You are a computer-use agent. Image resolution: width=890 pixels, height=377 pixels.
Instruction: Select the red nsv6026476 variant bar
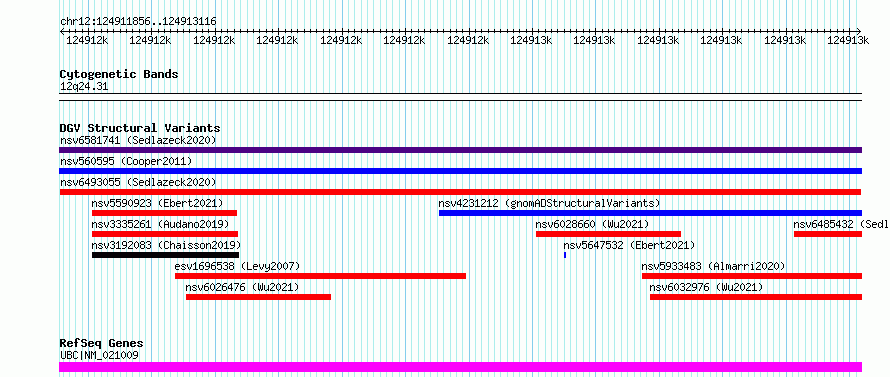click(258, 297)
